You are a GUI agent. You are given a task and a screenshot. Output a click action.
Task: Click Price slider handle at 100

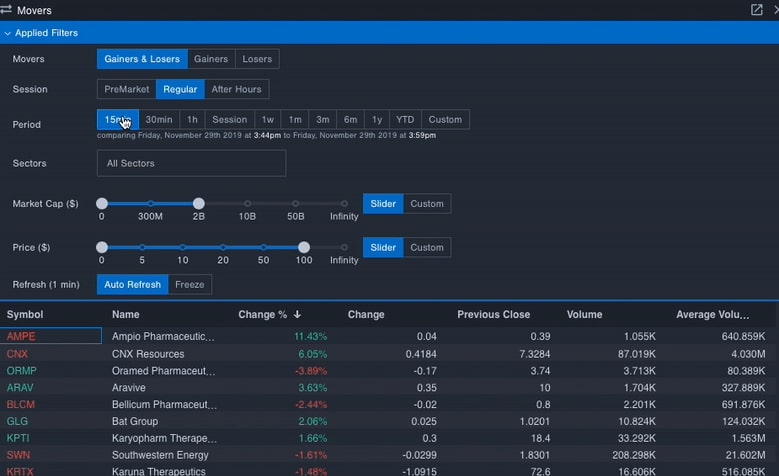(x=304, y=247)
